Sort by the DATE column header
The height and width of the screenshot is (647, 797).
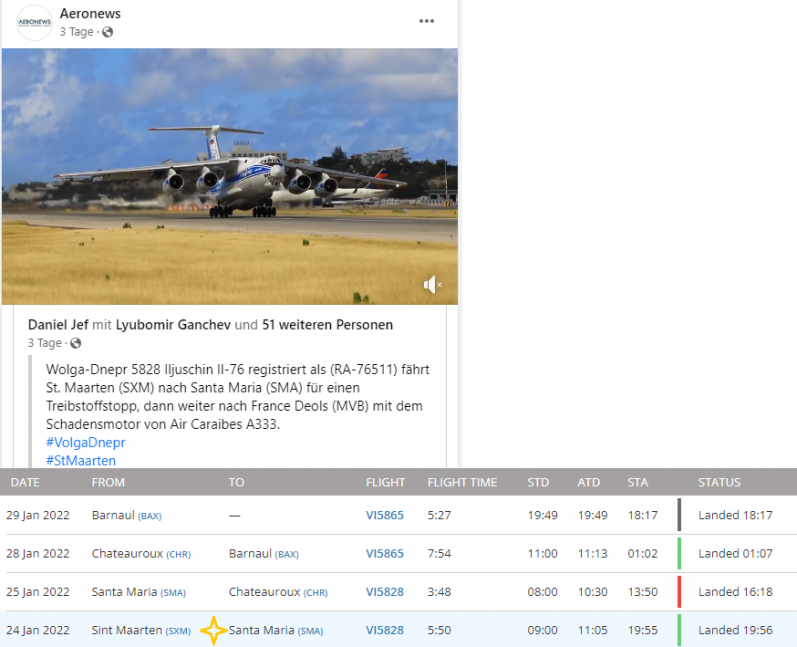click(25, 482)
